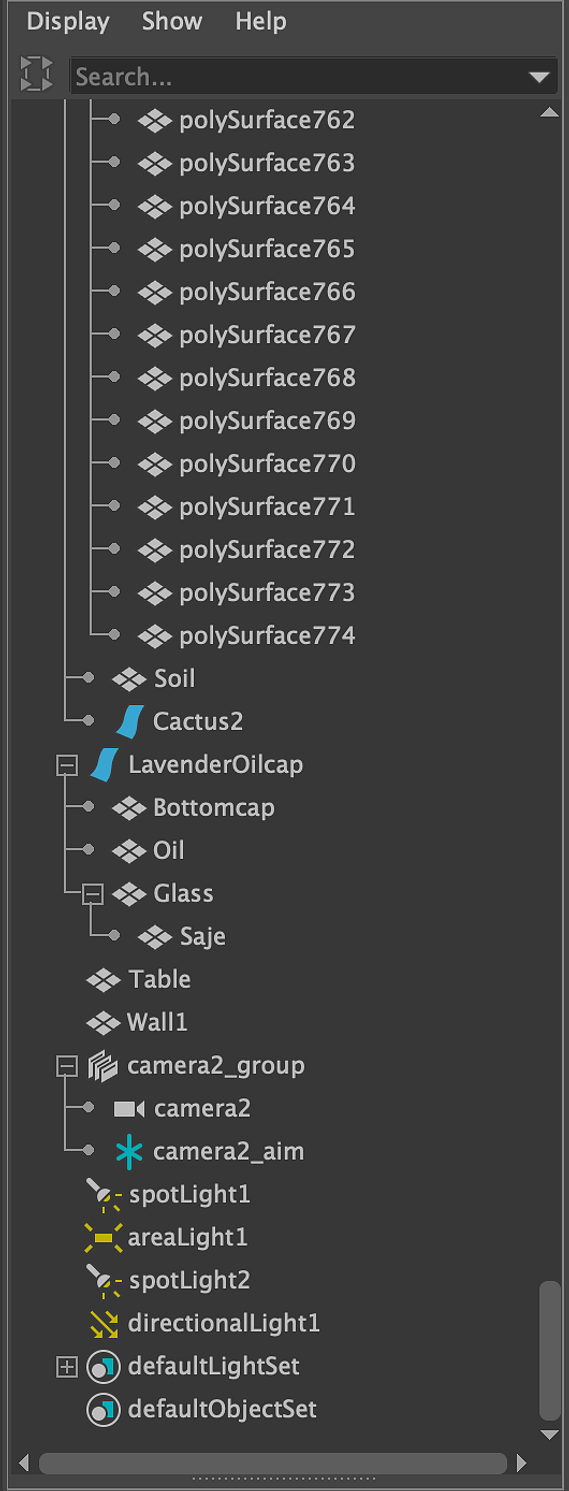The width and height of the screenshot is (569, 1491).
Task: Open the search field dropdown arrow
Action: click(x=539, y=77)
